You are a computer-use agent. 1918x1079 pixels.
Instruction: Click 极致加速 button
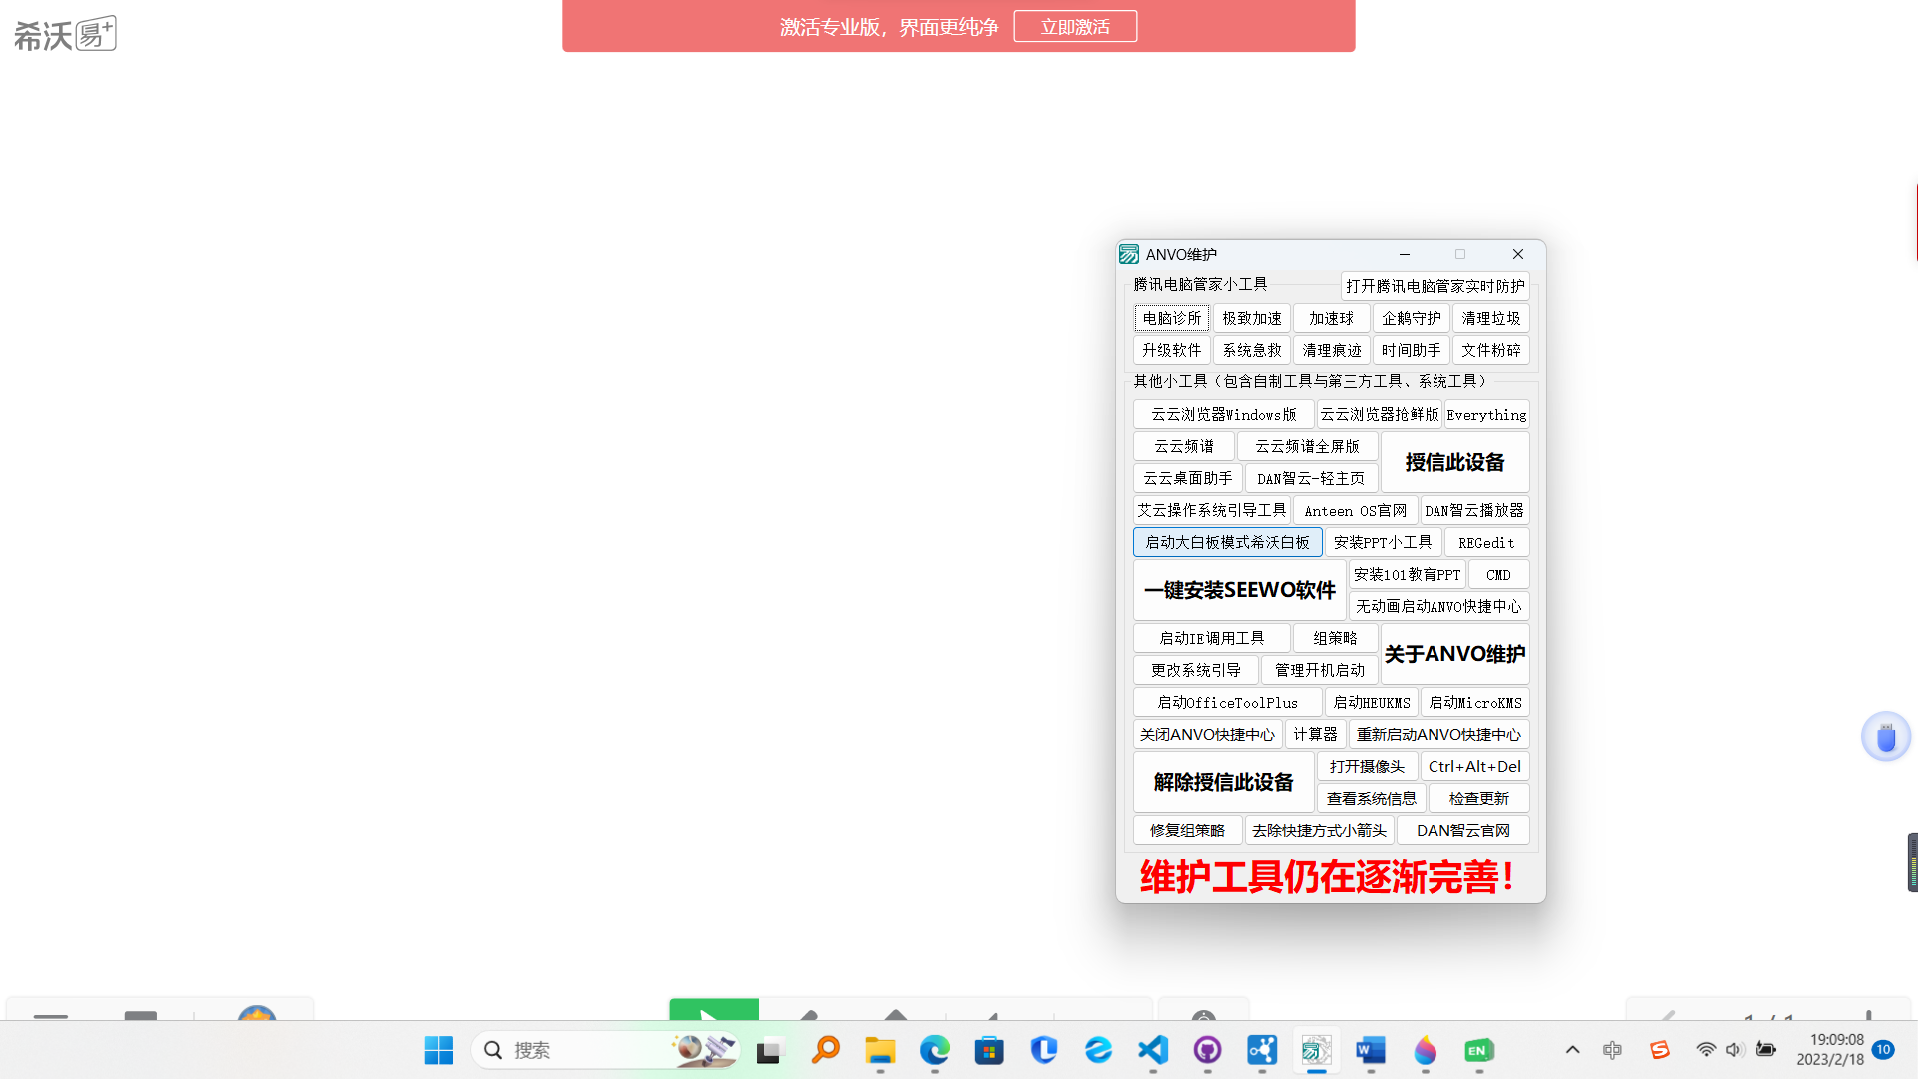pyautogui.click(x=1252, y=318)
